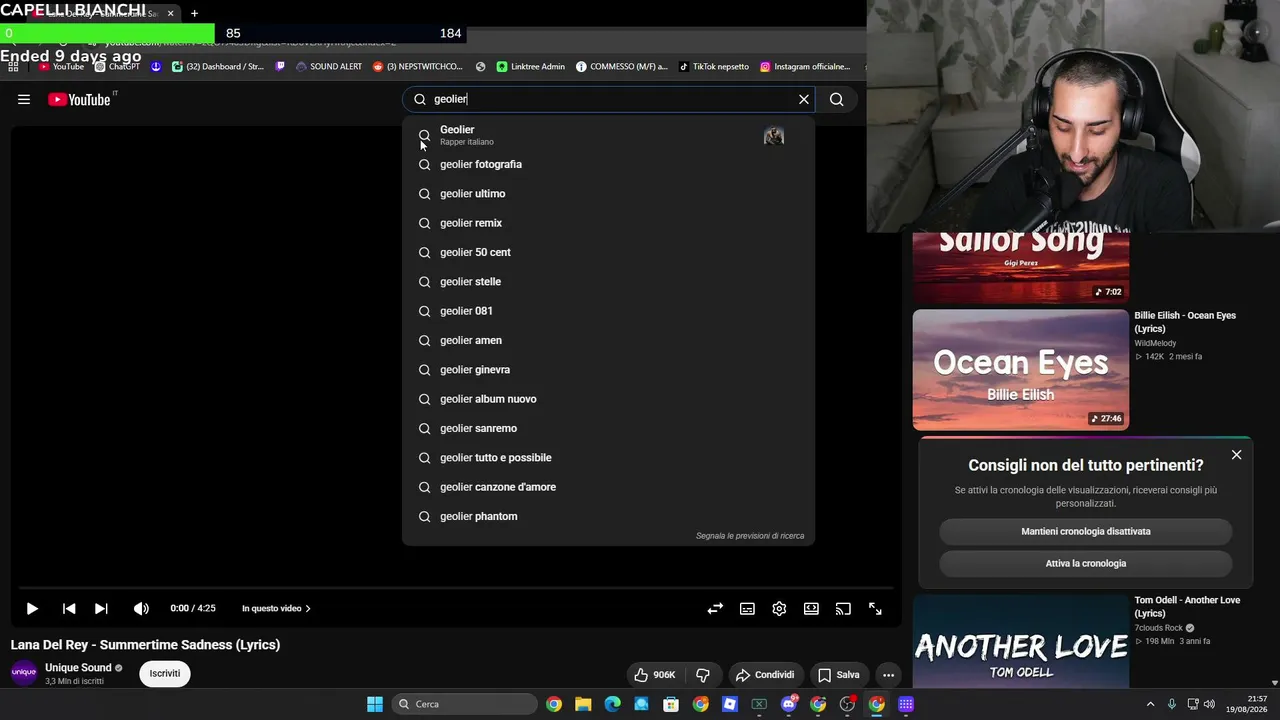
Task: Open Billie Eilish - Ocean Eyes (Lyrics) title
Action: point(1185,322)
